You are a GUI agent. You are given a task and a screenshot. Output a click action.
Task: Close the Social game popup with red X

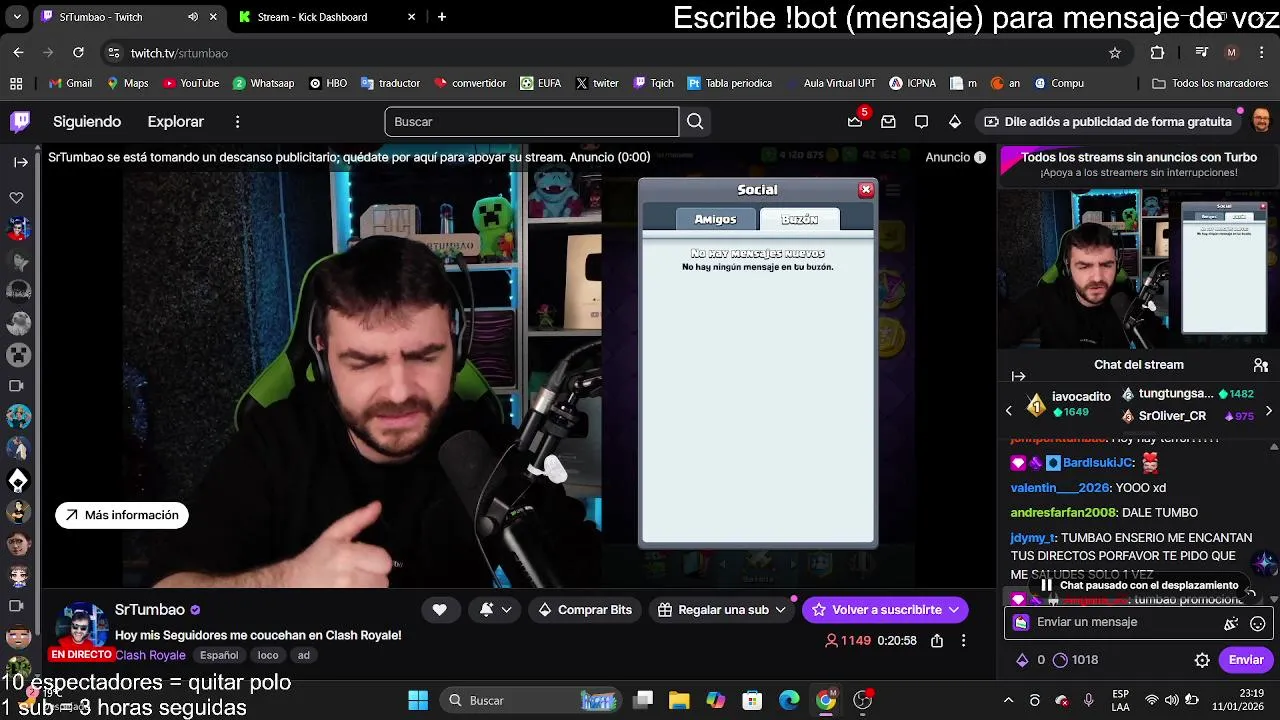[866, 190]
